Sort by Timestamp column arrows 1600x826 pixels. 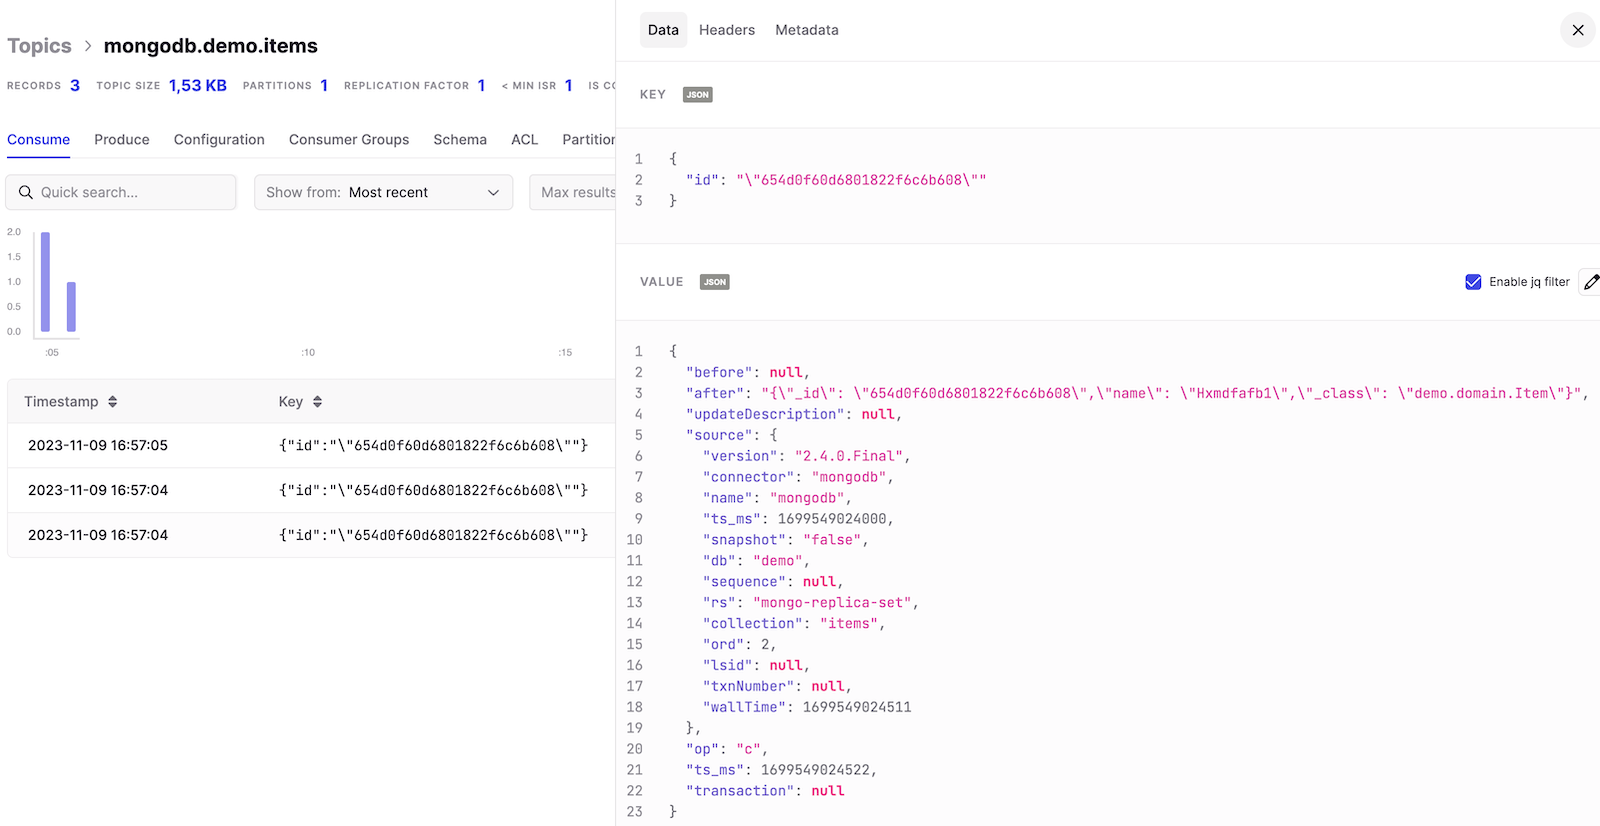click(113, 402)
